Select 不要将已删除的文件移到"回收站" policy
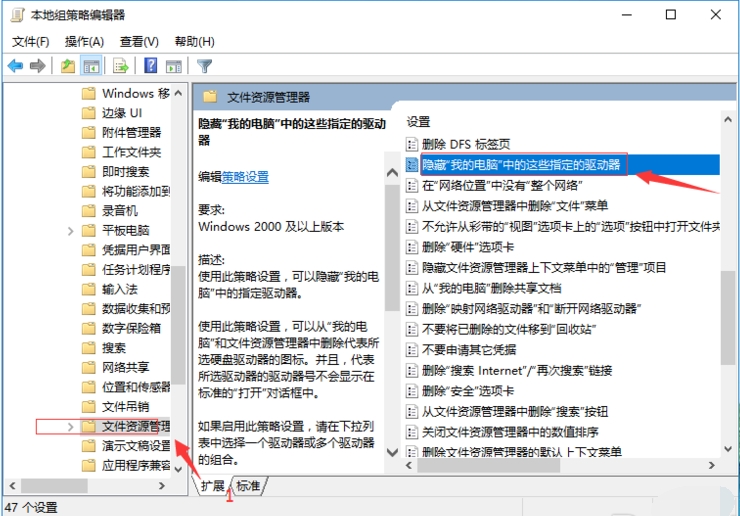Image resolution: width=740 pixels, height=516 pixels. pos(509,329)
